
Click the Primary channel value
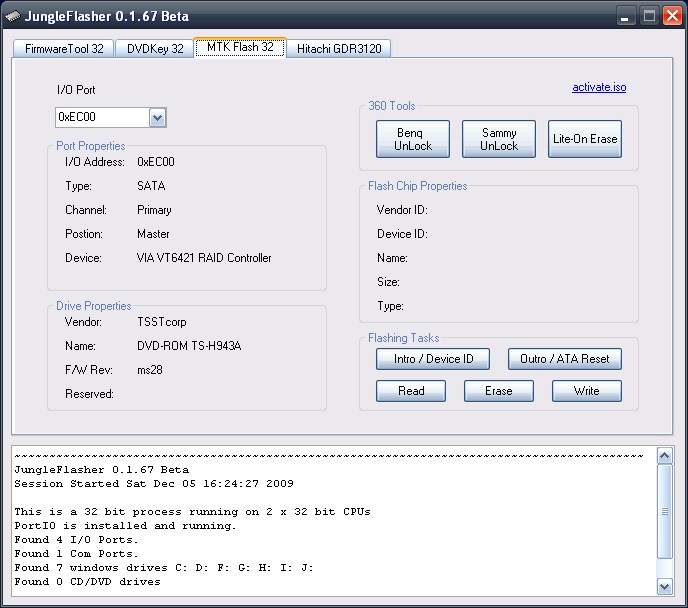(x=154, y=210)
